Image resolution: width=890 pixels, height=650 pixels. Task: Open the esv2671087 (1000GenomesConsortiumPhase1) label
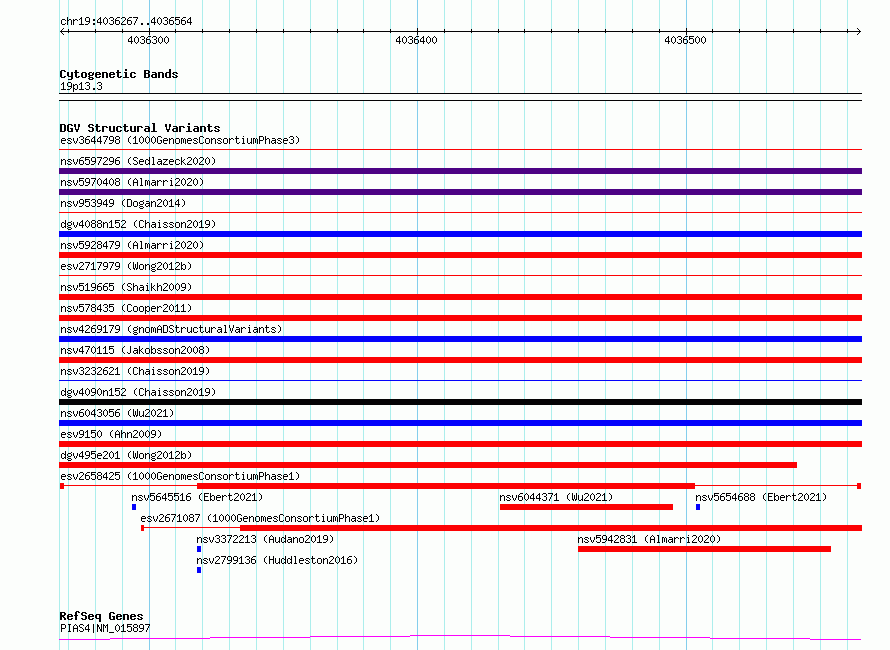pos(260,518)
